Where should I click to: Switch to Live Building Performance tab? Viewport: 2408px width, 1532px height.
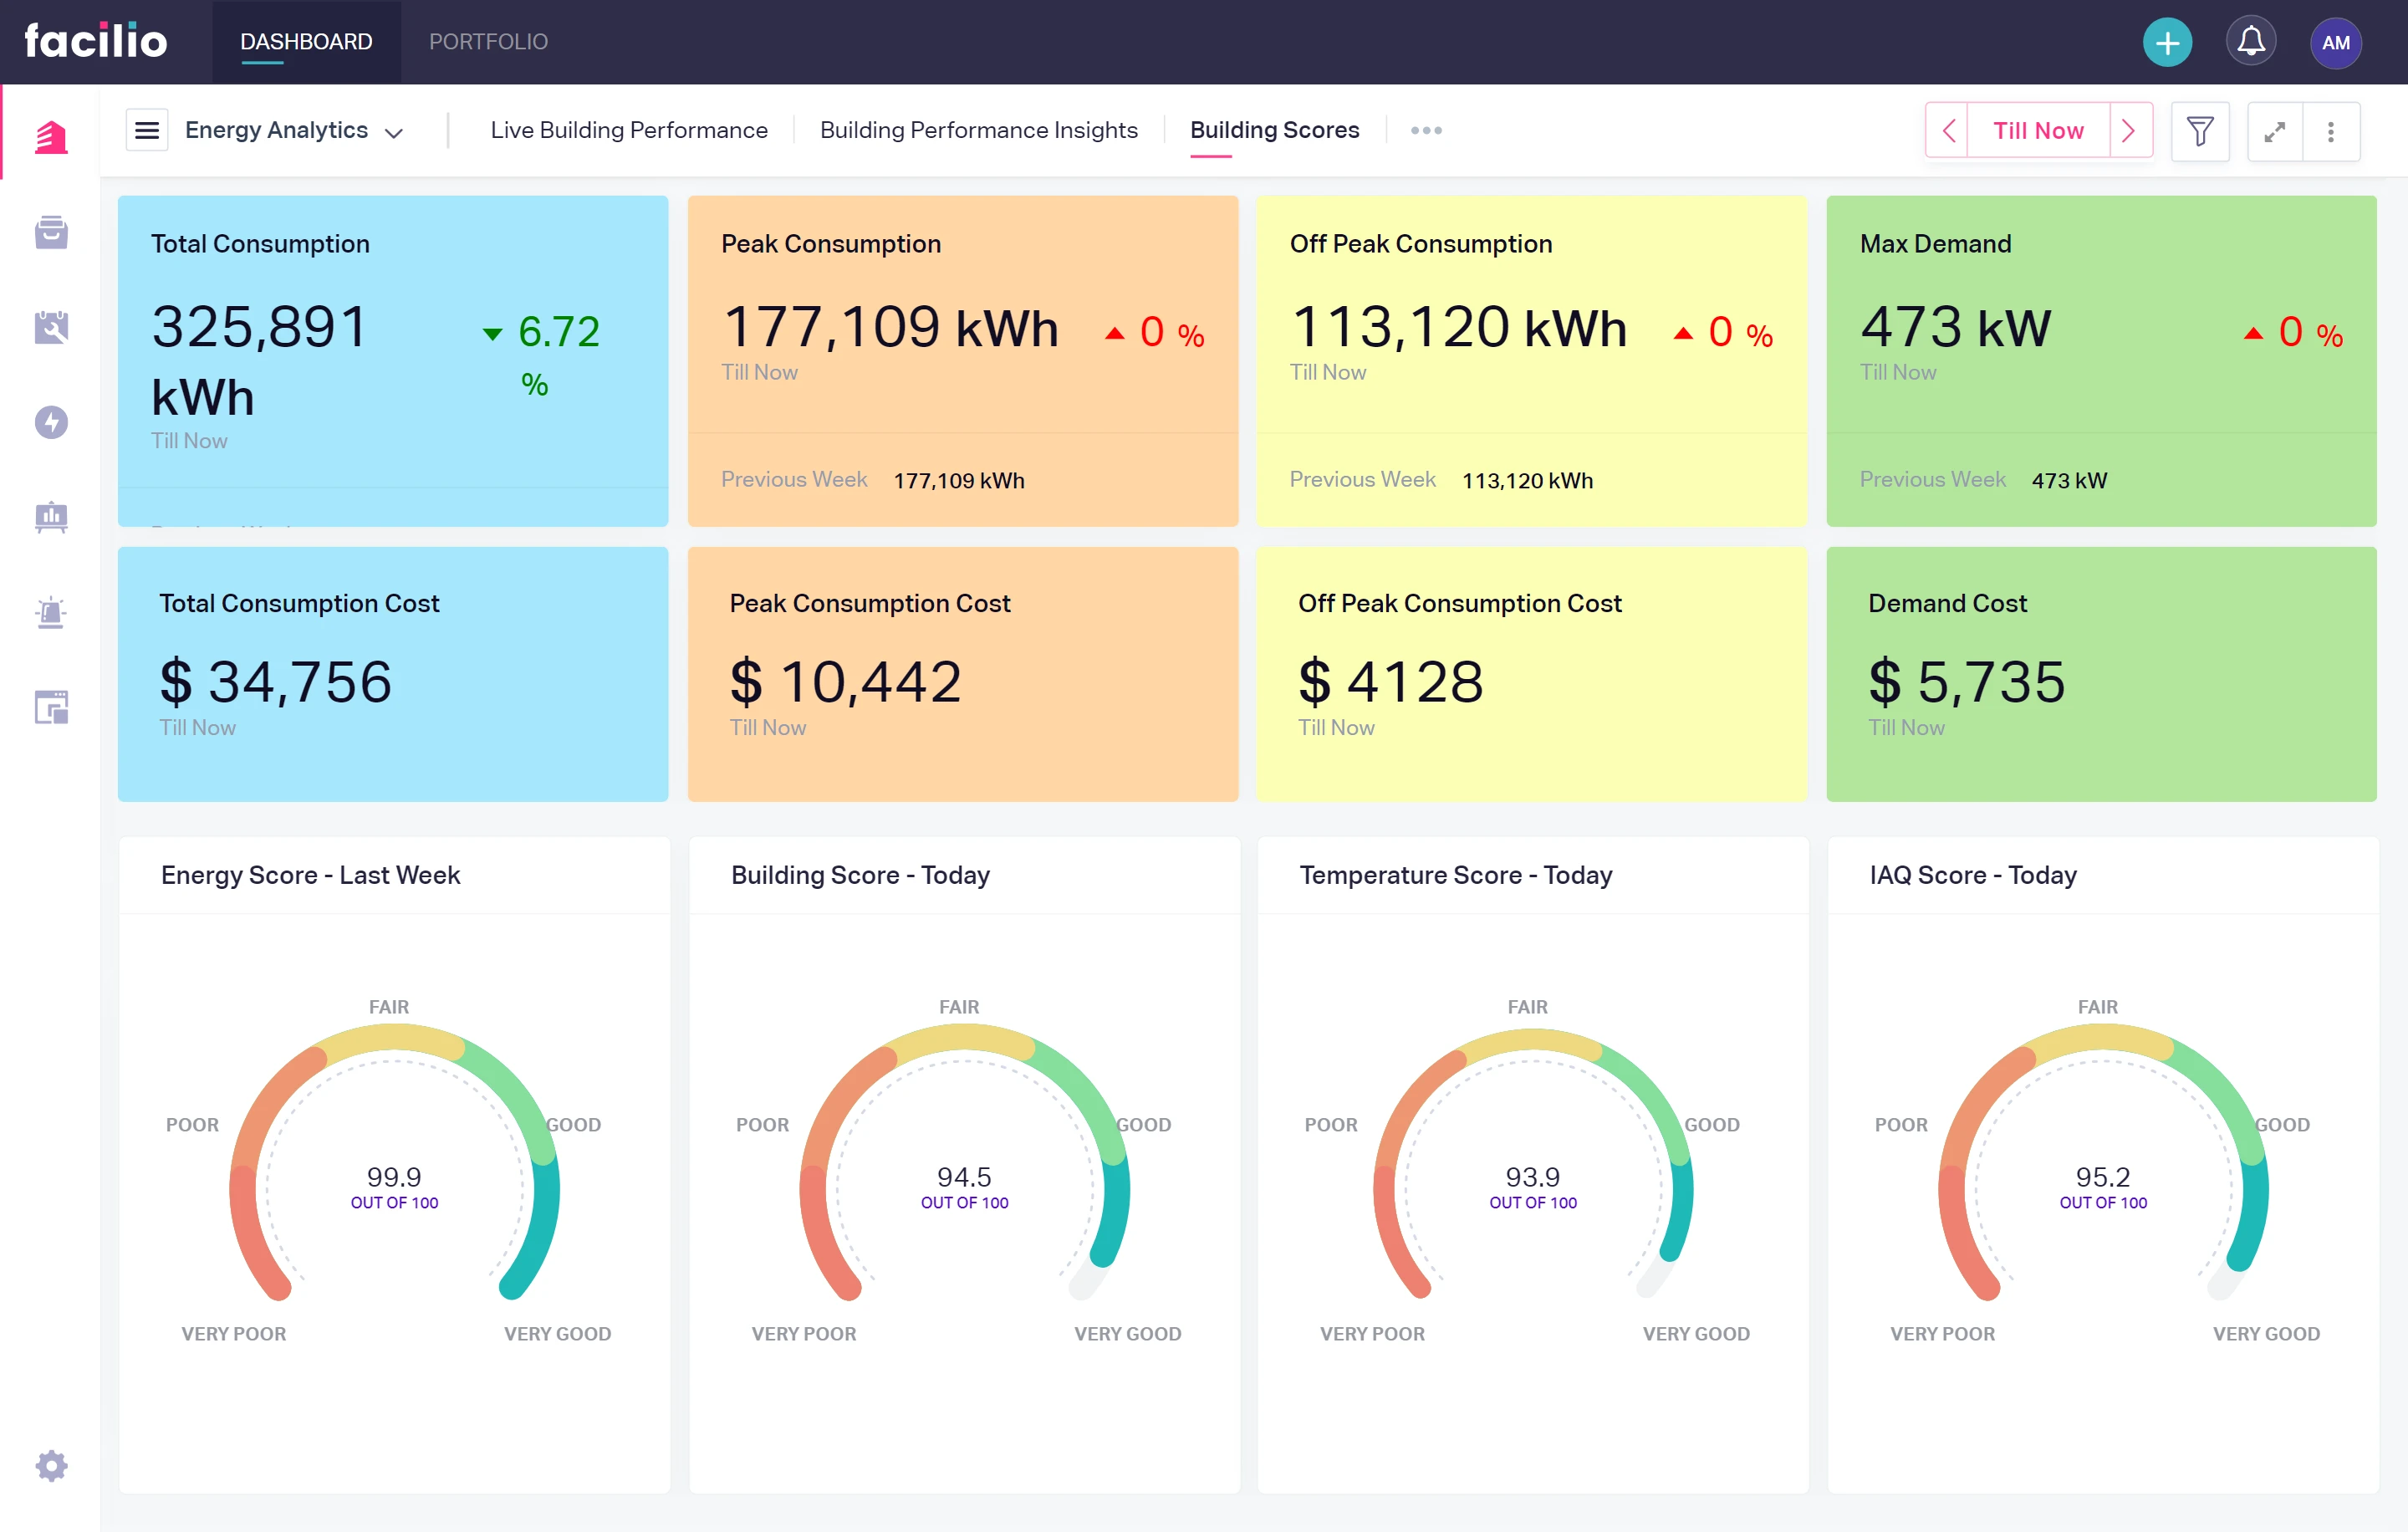point(629,130)
